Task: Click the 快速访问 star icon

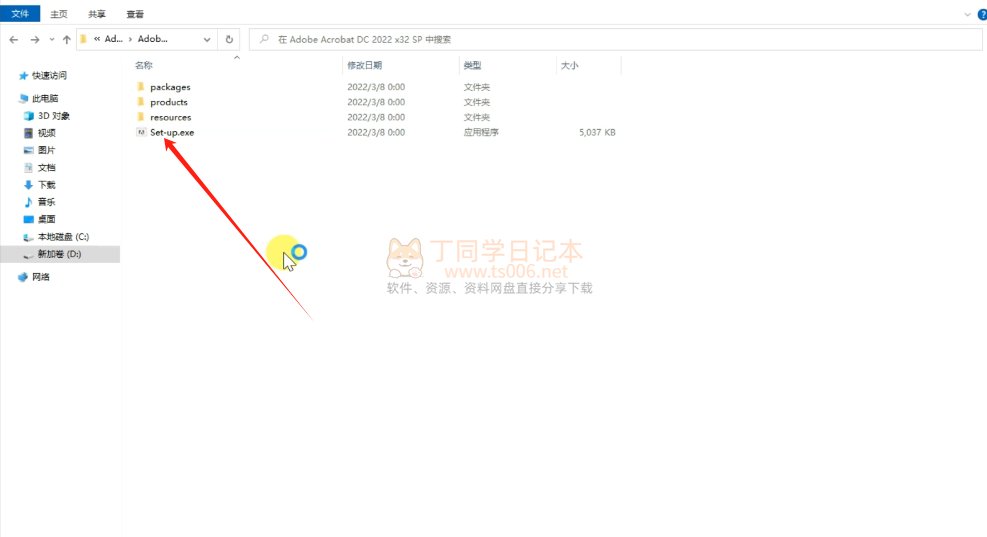Action: click(23, 76)
